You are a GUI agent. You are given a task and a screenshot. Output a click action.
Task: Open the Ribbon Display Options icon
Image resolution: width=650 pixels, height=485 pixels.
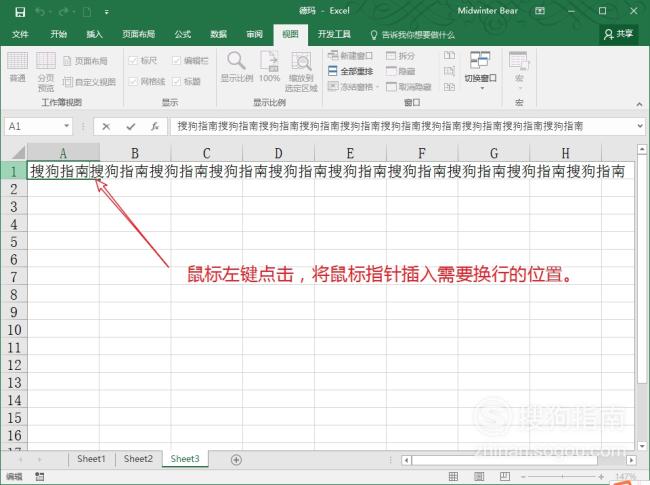540,11
